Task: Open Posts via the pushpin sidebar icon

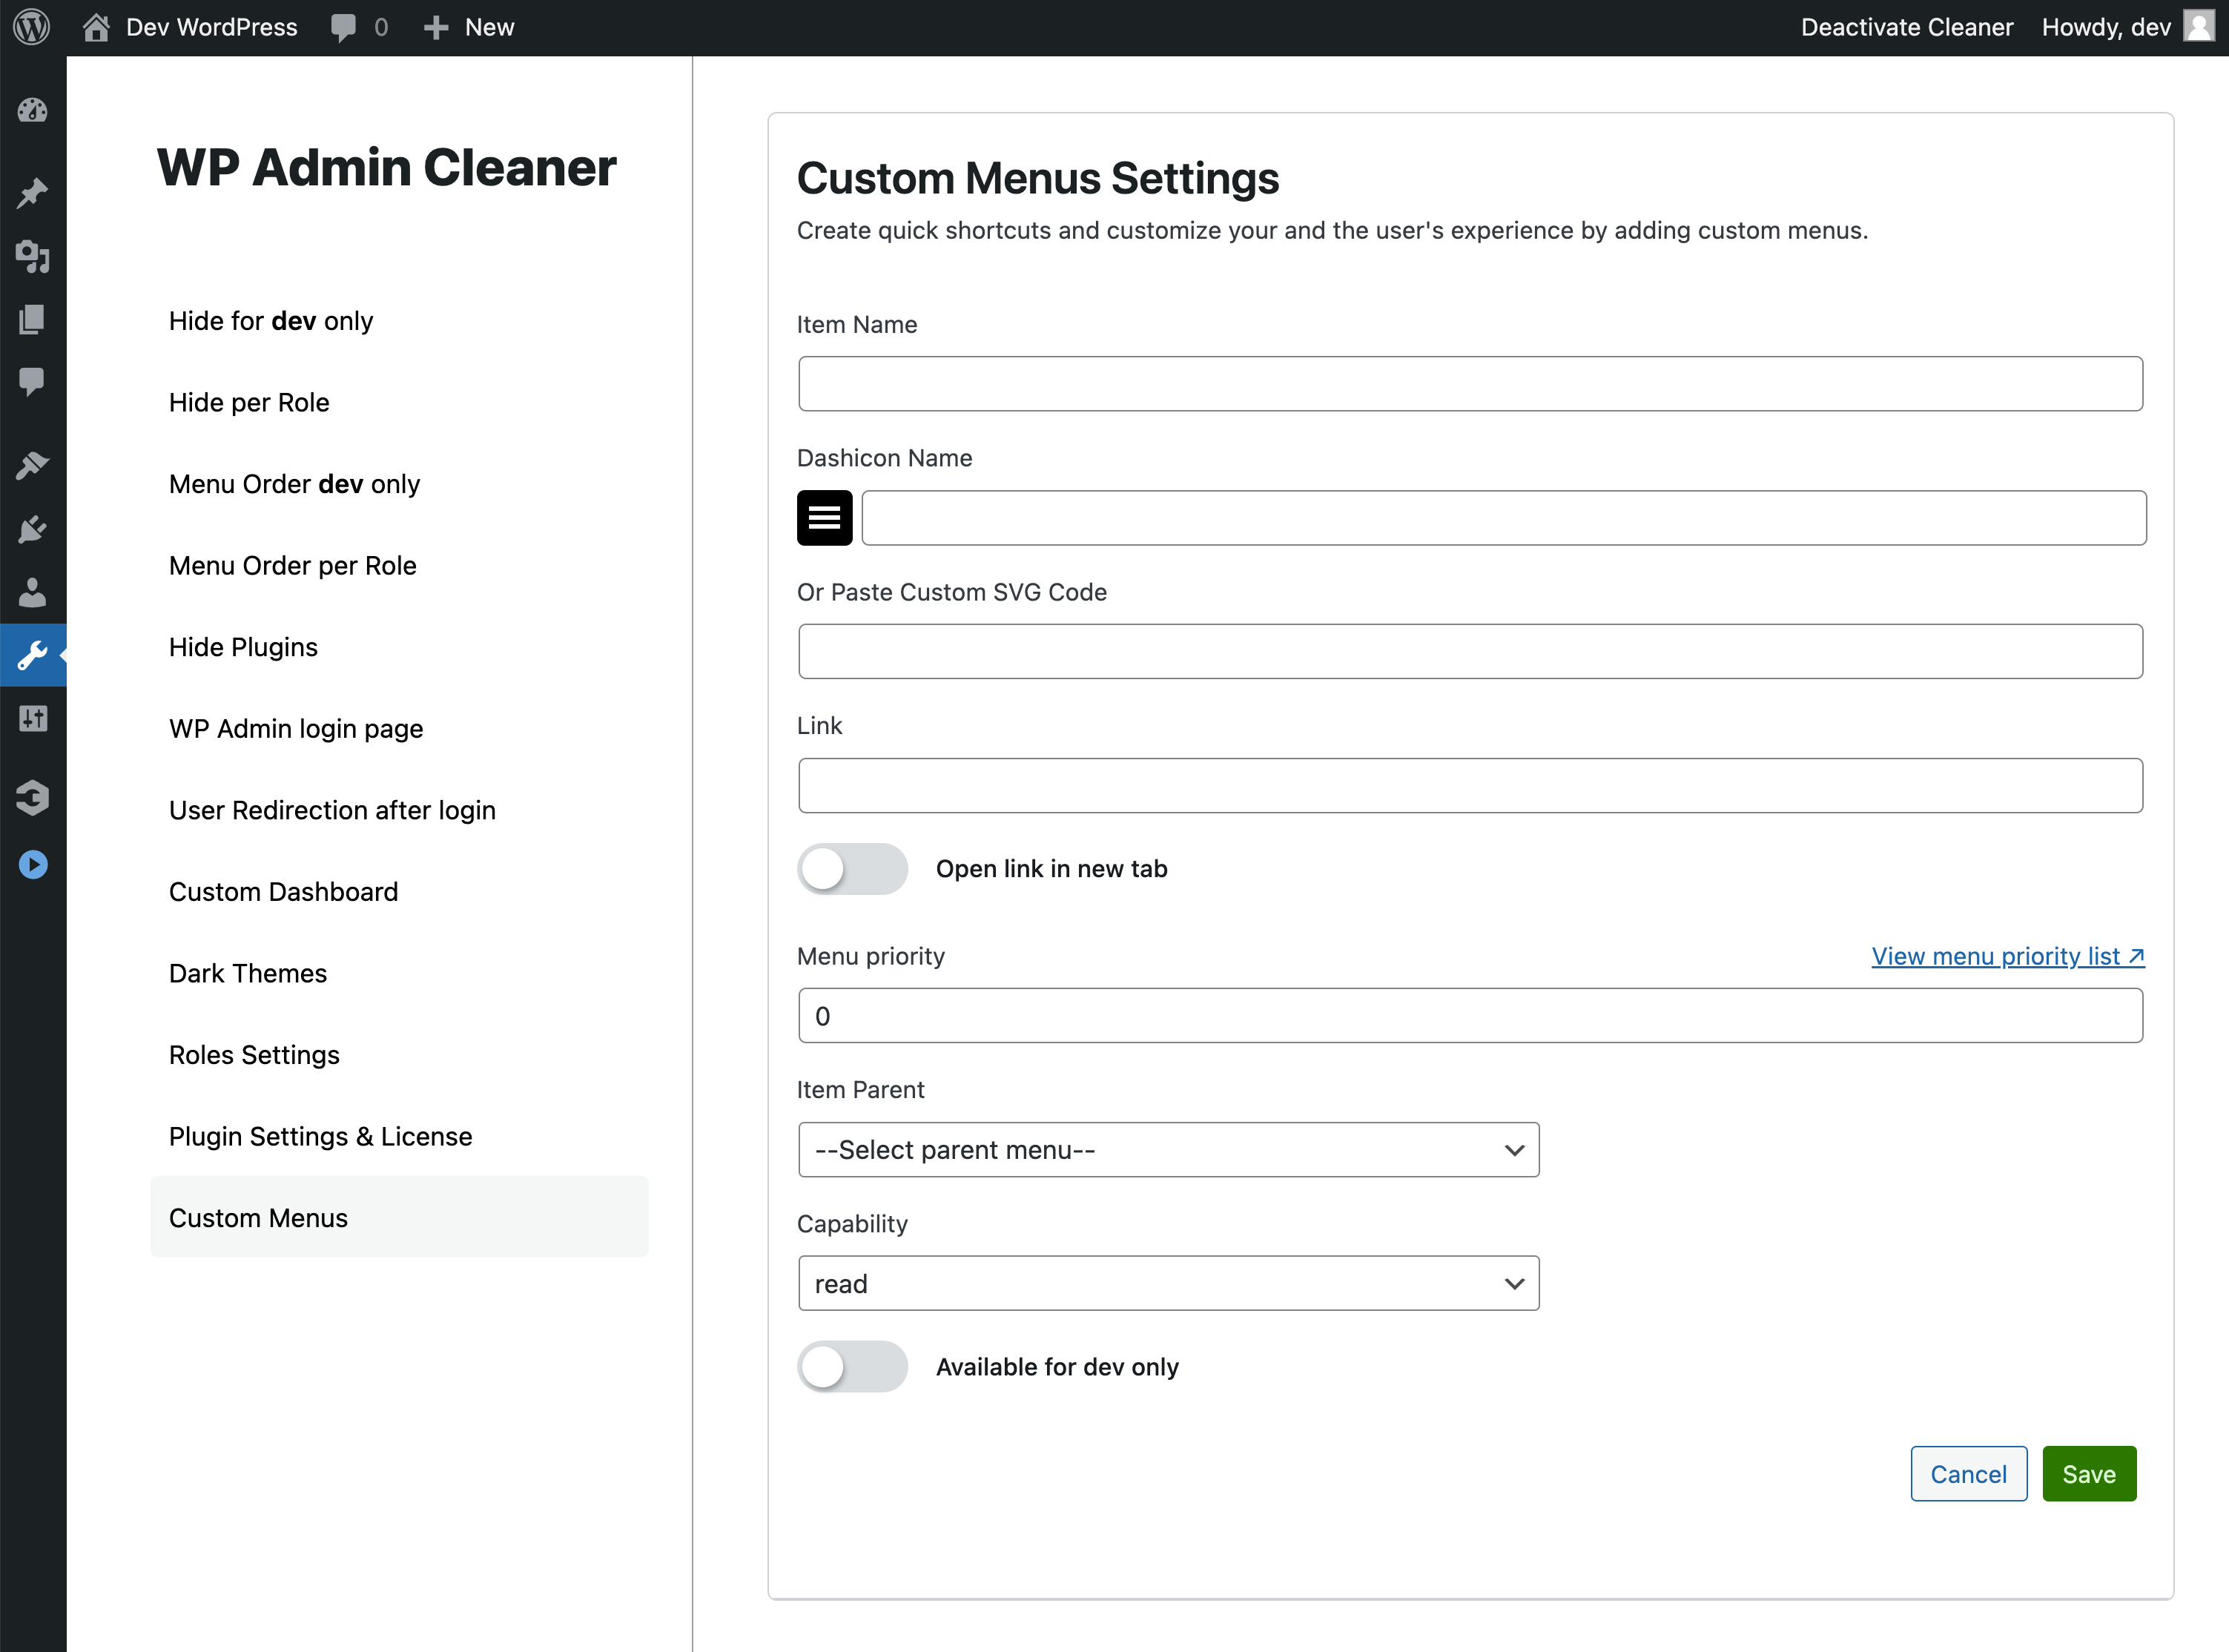Action: coord(33,193)
